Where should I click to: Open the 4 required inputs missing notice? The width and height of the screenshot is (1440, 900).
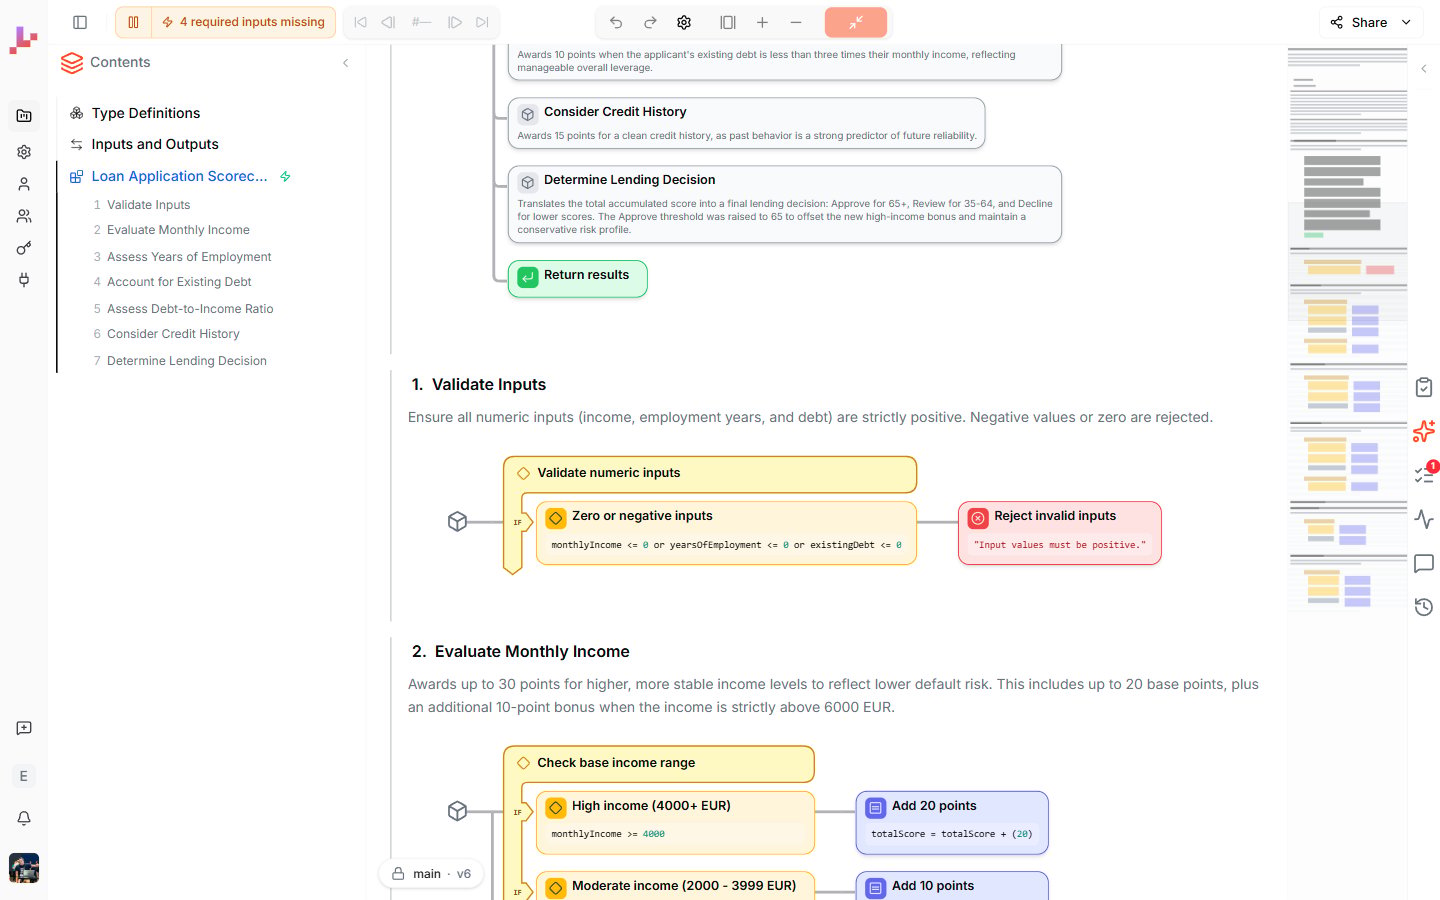click(x=243, y=22)
